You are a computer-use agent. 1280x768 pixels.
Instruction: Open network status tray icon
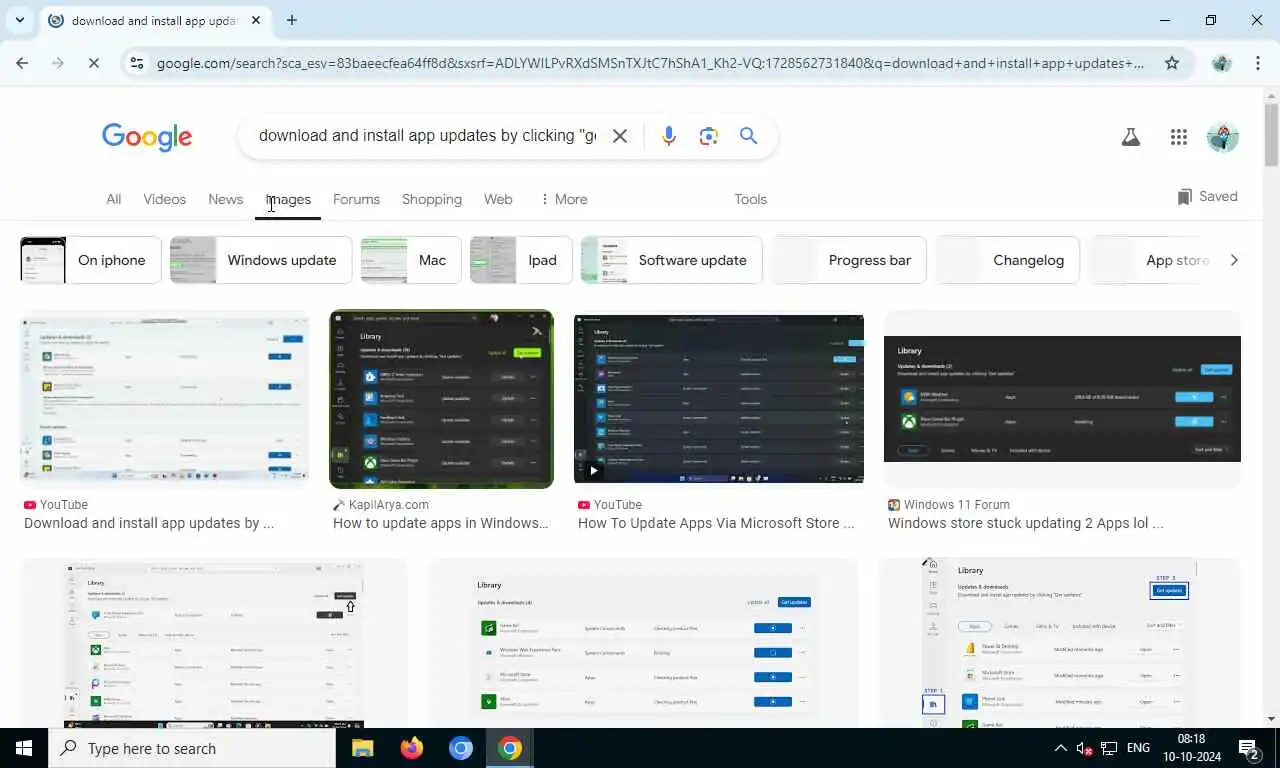[x=1109, y=748]
